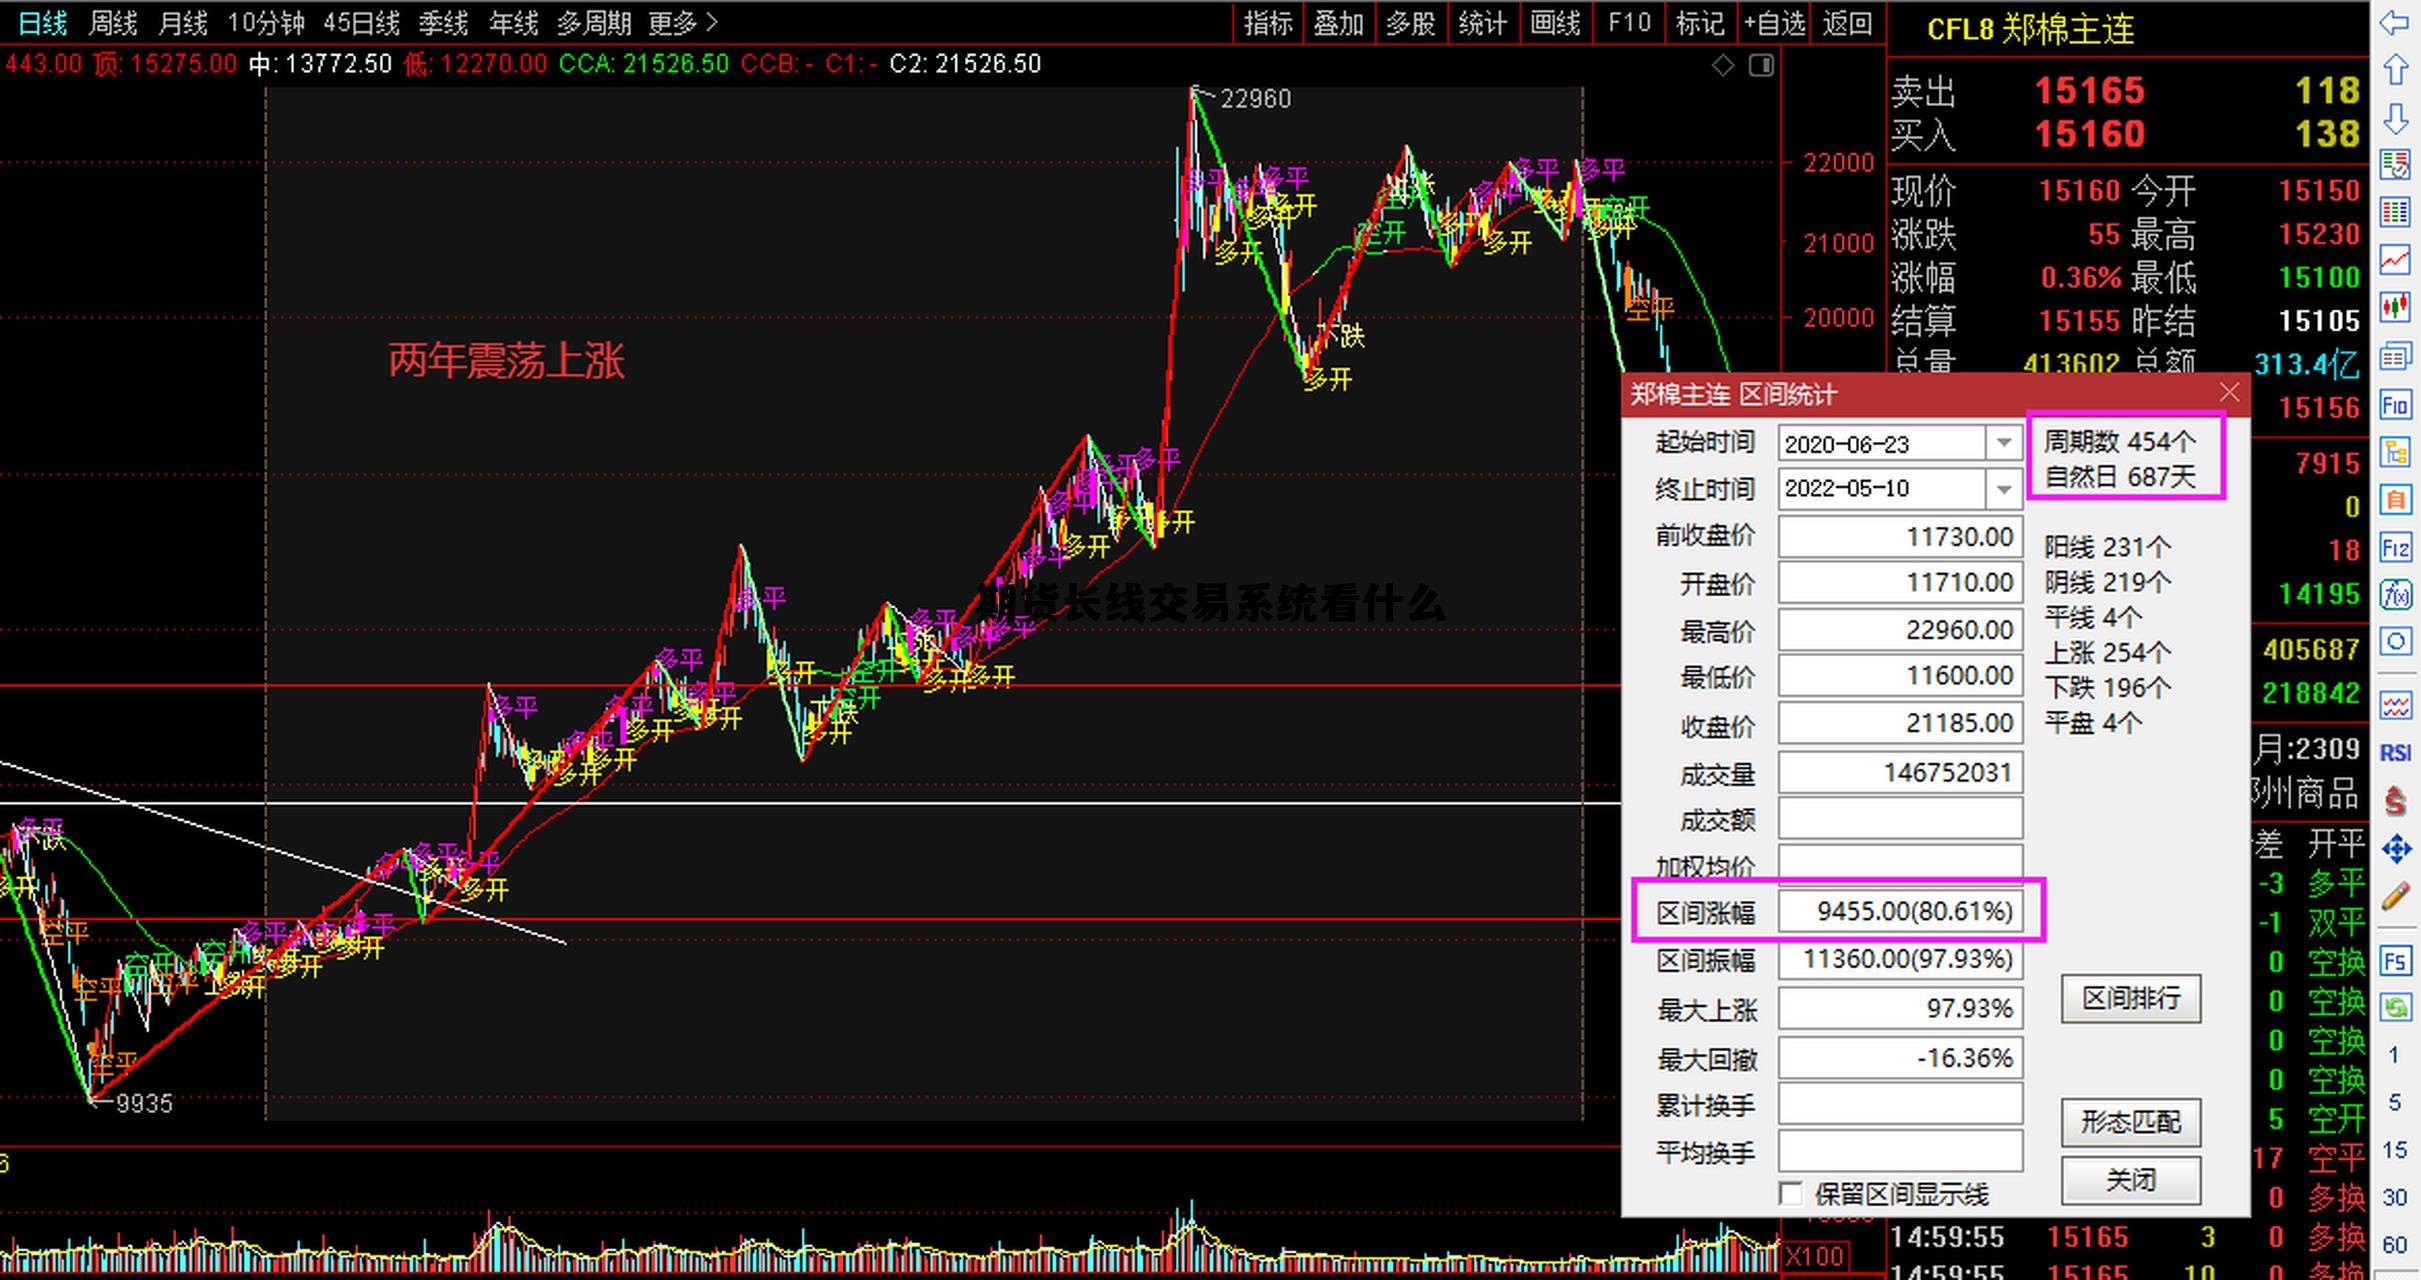This screenshot has width=2421, height=1280.
Task: Open 终止时间 date dropdown
Action: click(2003, 489)
